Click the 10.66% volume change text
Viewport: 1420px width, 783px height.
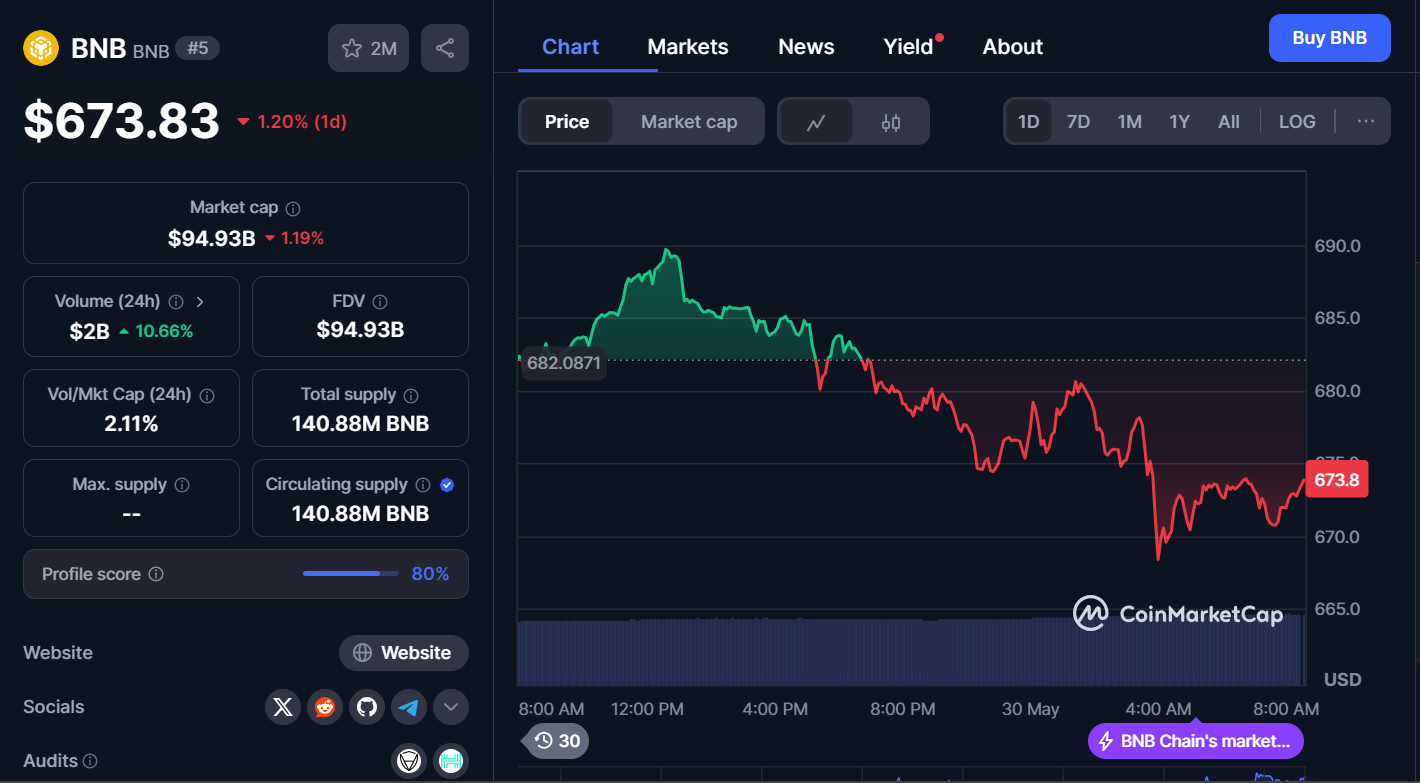(x=163, y=331)
